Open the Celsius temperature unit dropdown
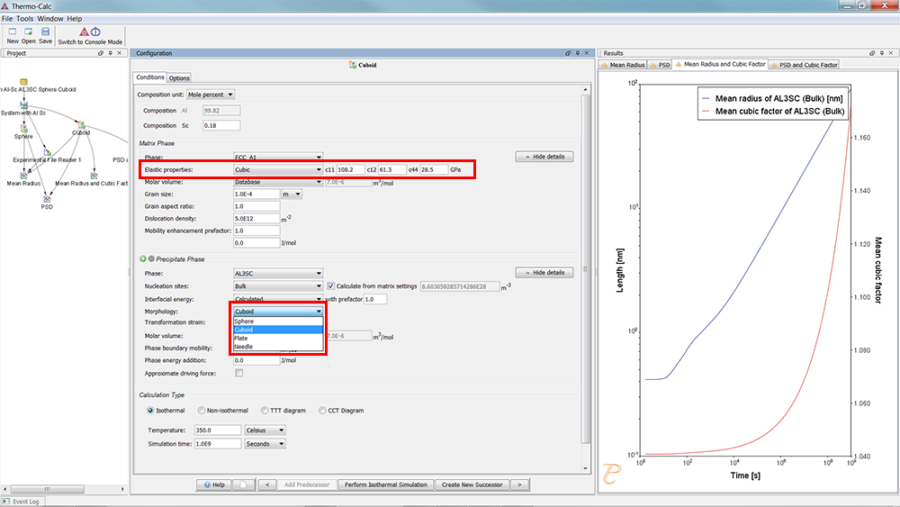Screen dimensions: 900x507 pyautogui.click(x=265, y=430)
